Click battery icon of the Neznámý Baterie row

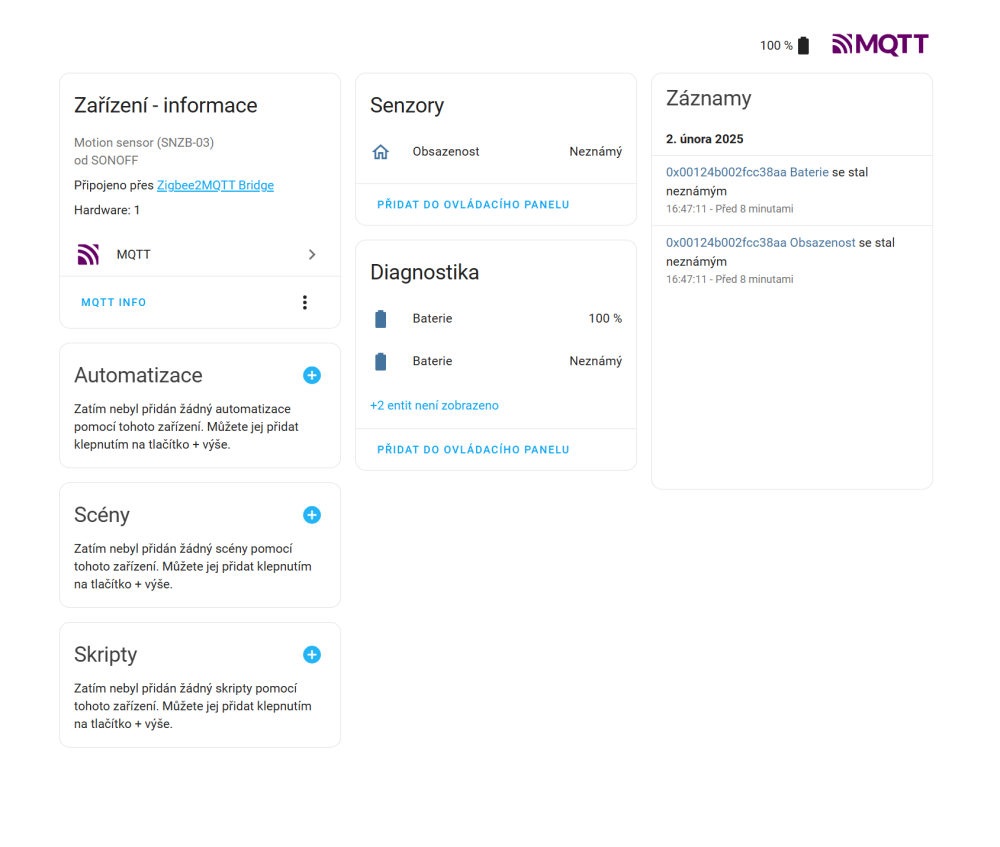point(380,361)
